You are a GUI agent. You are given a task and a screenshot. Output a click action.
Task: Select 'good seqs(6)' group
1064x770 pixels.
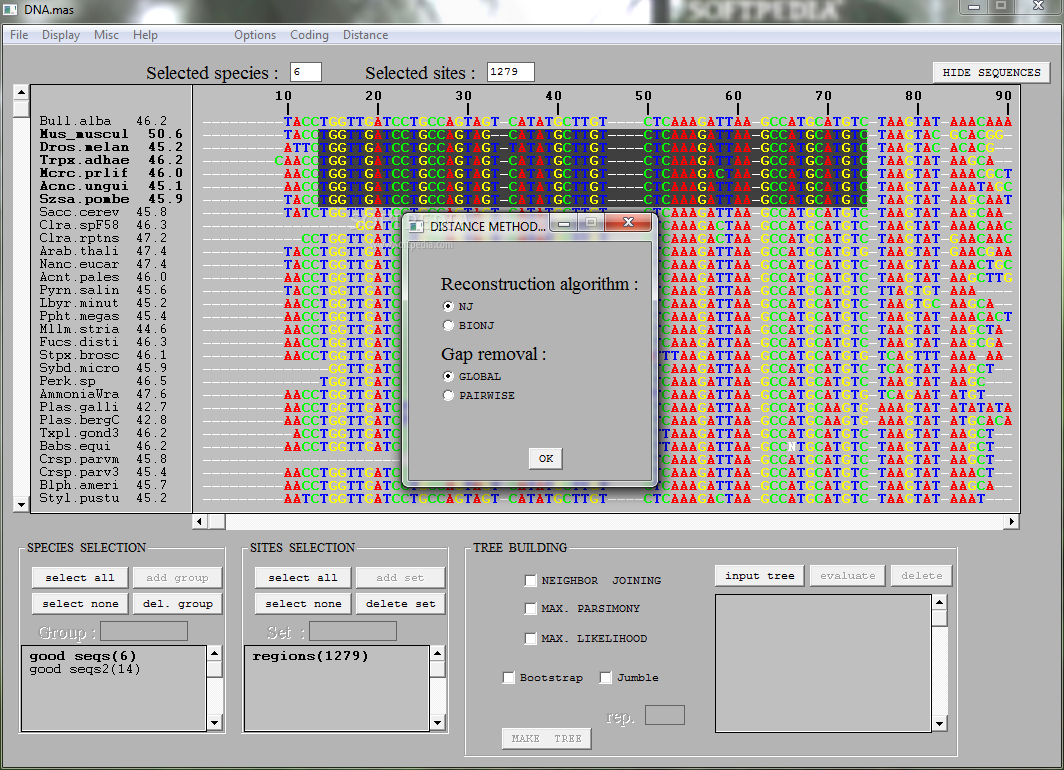83,656
